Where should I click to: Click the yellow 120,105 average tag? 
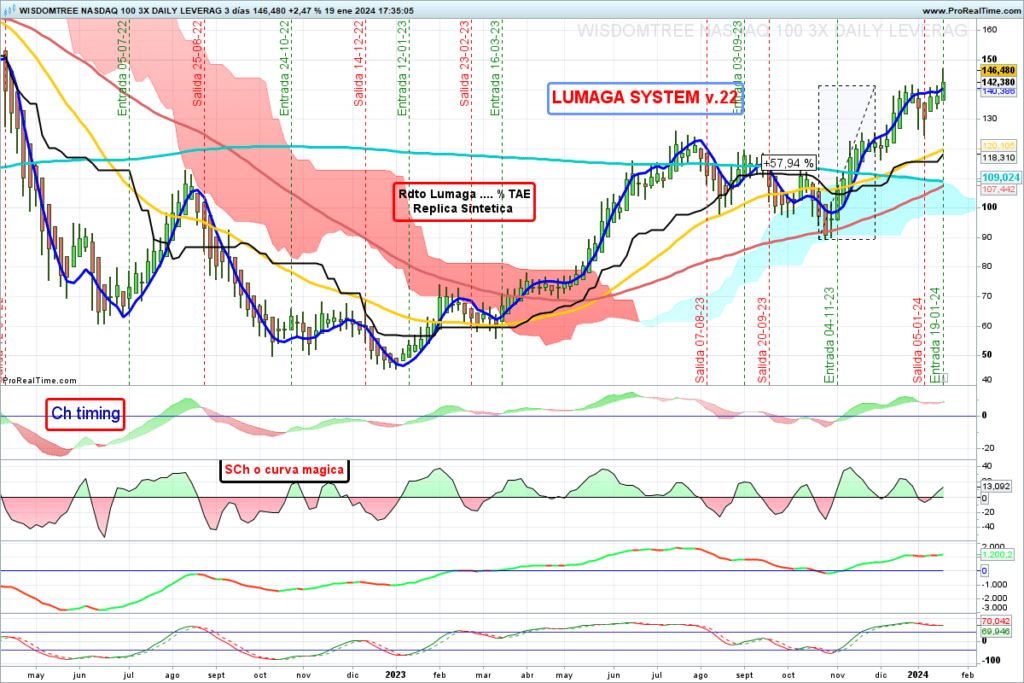tap(998, 146)
